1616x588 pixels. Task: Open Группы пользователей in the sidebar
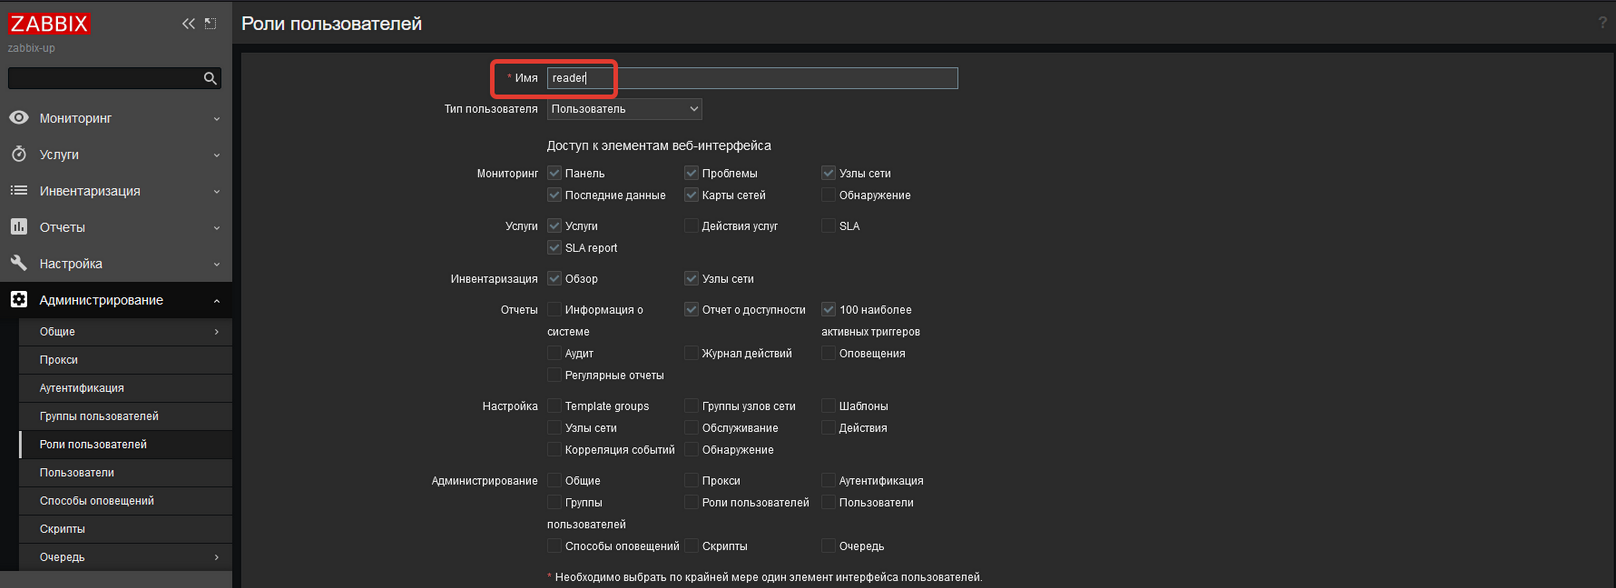pos(126,416)
